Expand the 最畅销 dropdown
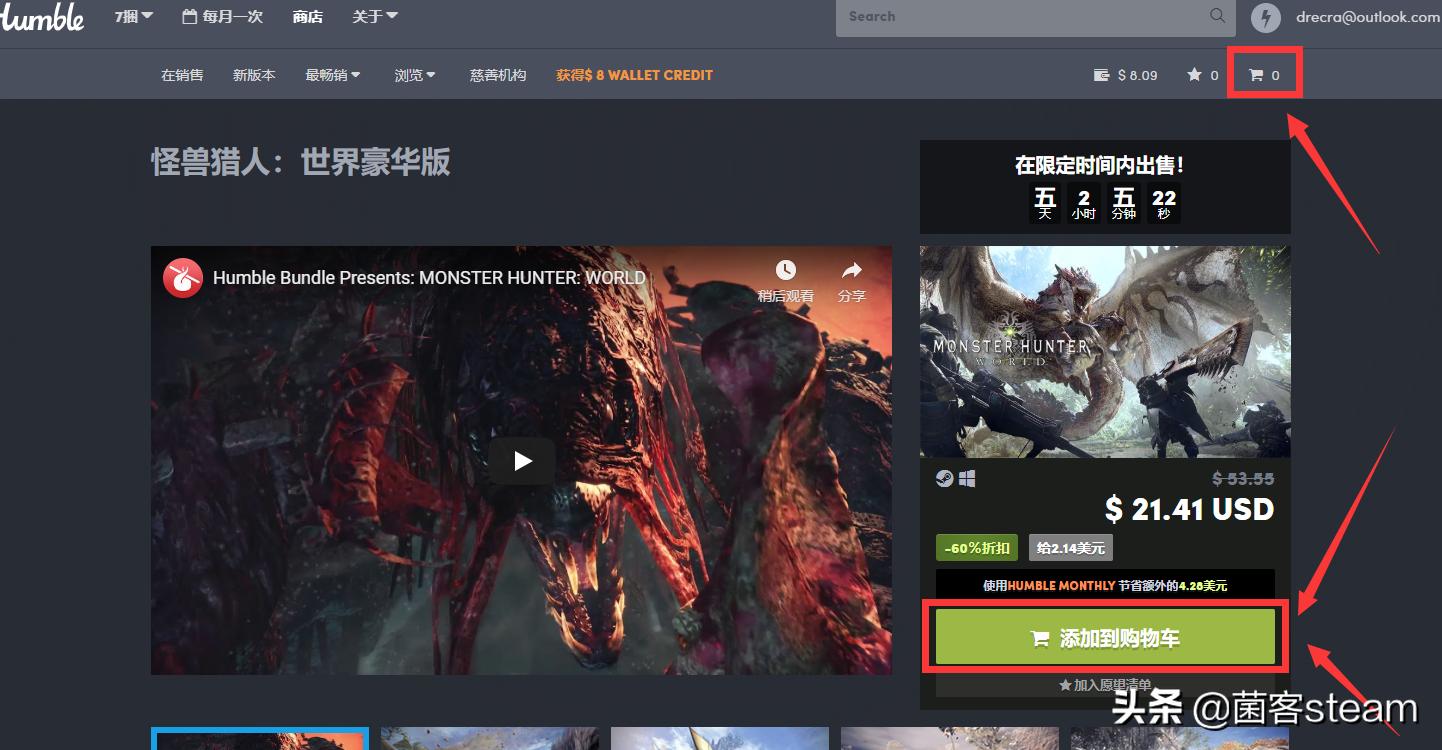The width and height of the screenshot is (1442, 750). click(x=333, y=75)
